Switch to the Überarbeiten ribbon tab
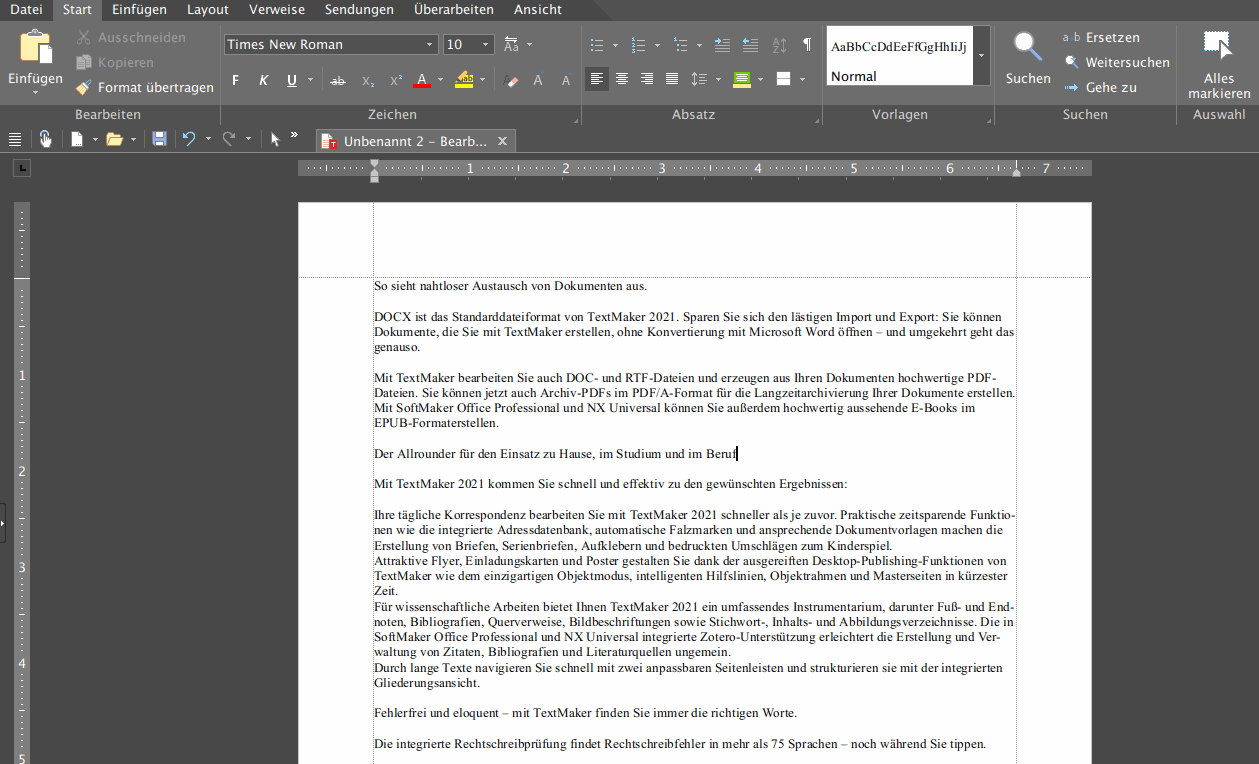 [454, 10]
